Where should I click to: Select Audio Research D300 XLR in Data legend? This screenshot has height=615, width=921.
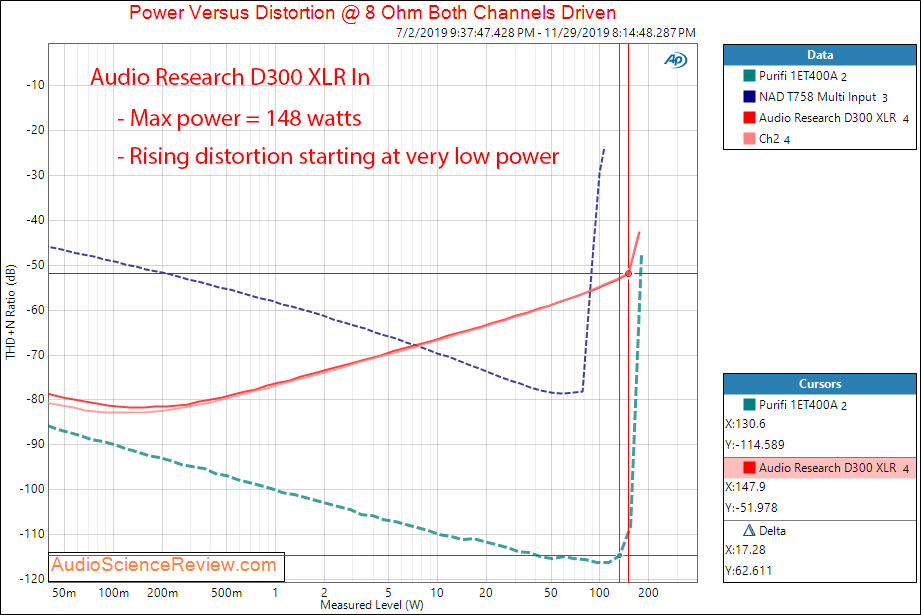pyautogui.click(x=833, y=118)
